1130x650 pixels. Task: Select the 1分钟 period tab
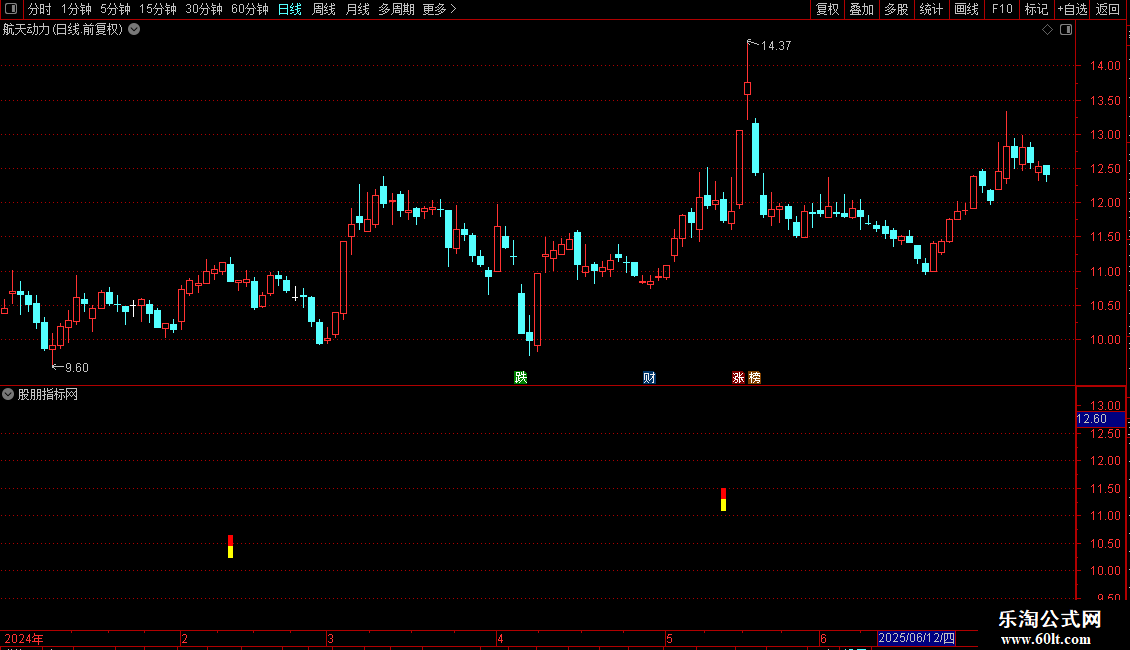coord(76,9)
